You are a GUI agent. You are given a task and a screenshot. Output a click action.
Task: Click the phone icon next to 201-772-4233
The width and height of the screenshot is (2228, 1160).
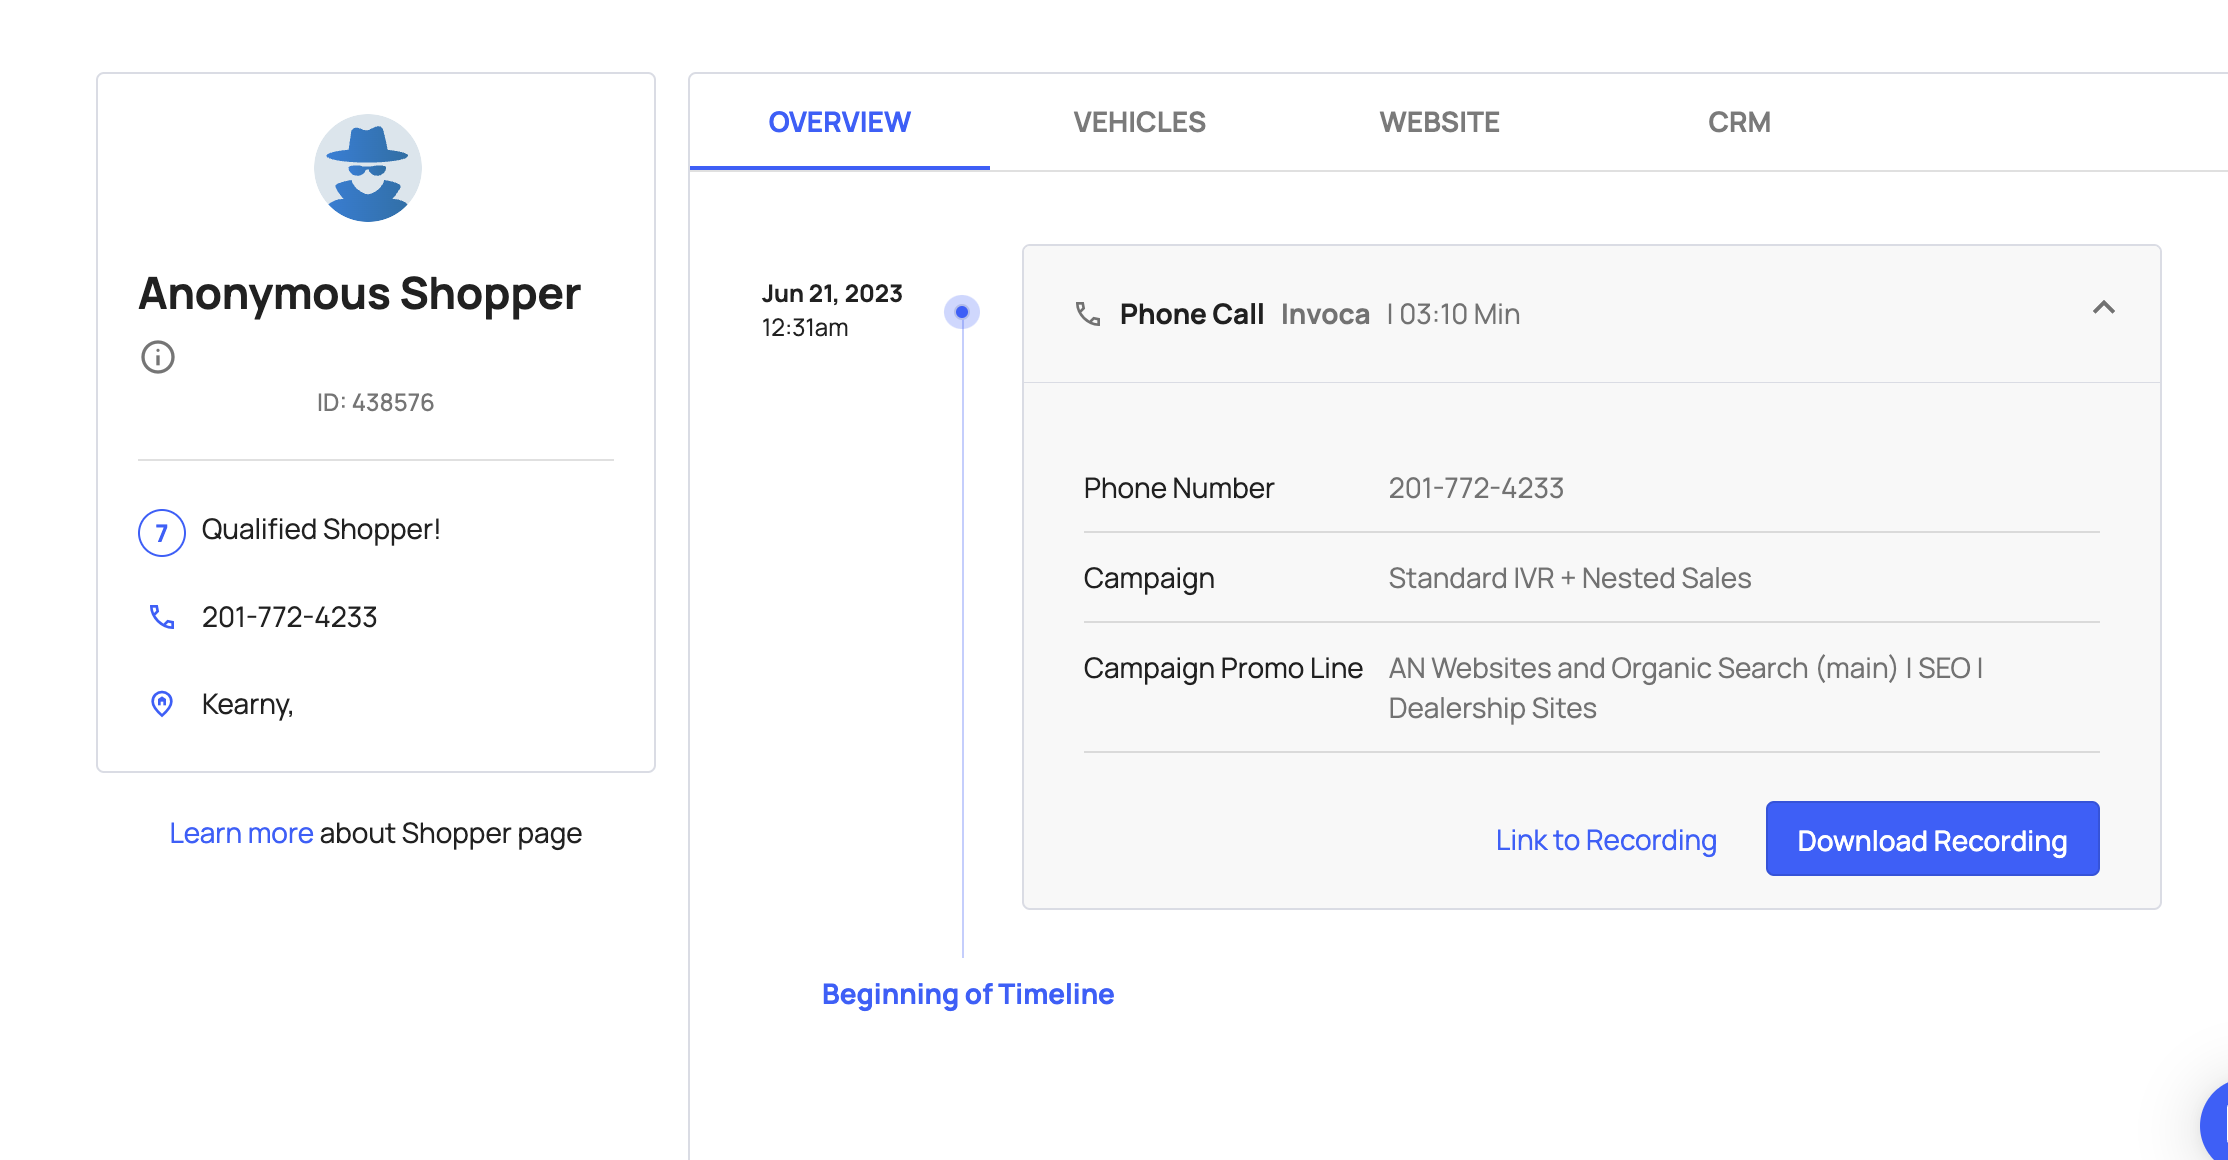pyautogui.click(x=161, y=618)
